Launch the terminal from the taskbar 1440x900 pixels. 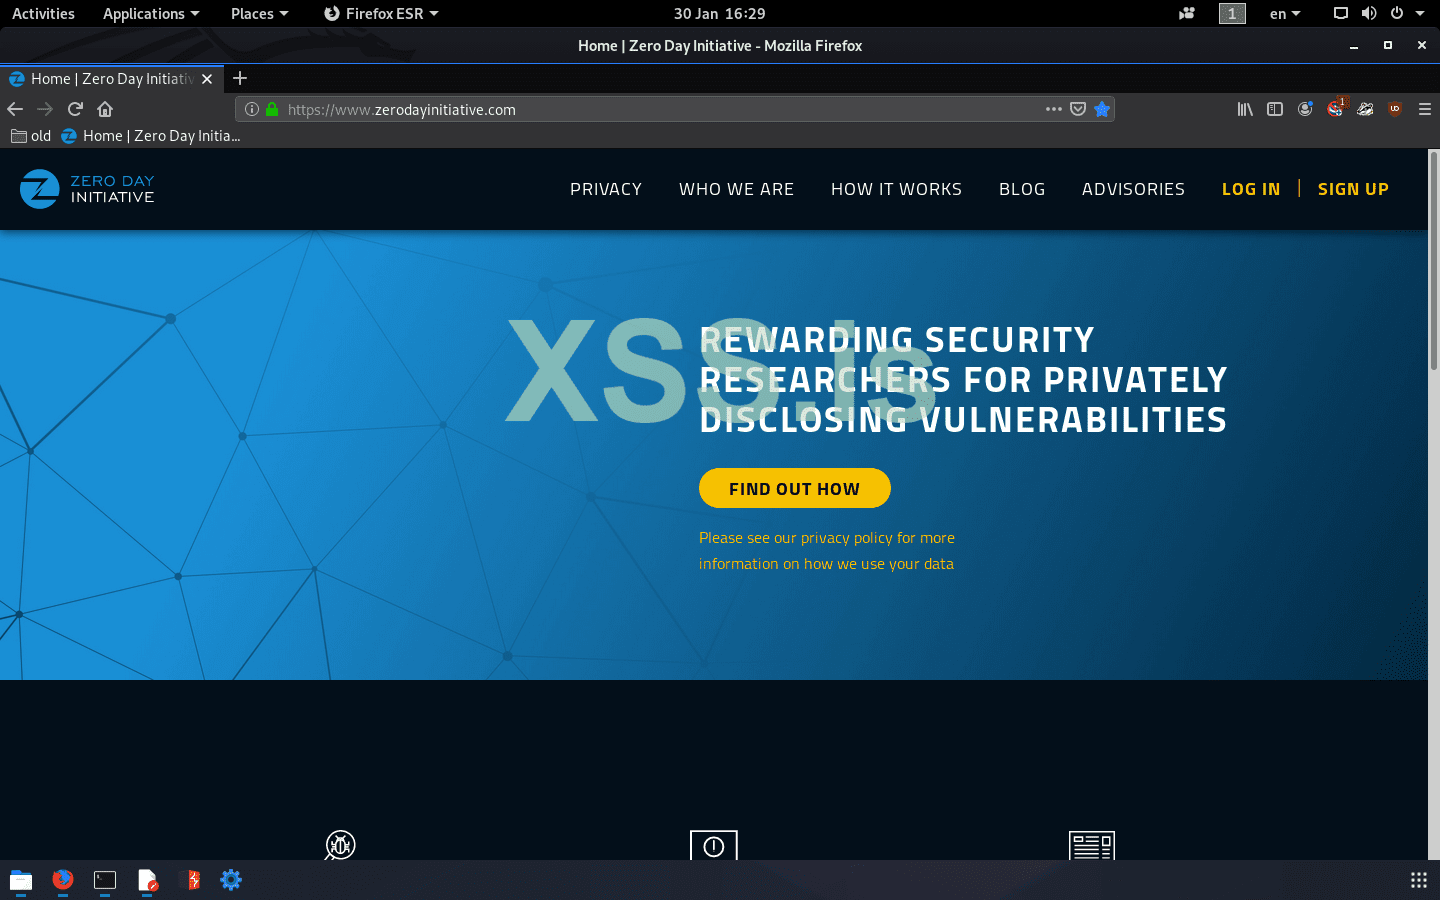click(x=105, y=880)
